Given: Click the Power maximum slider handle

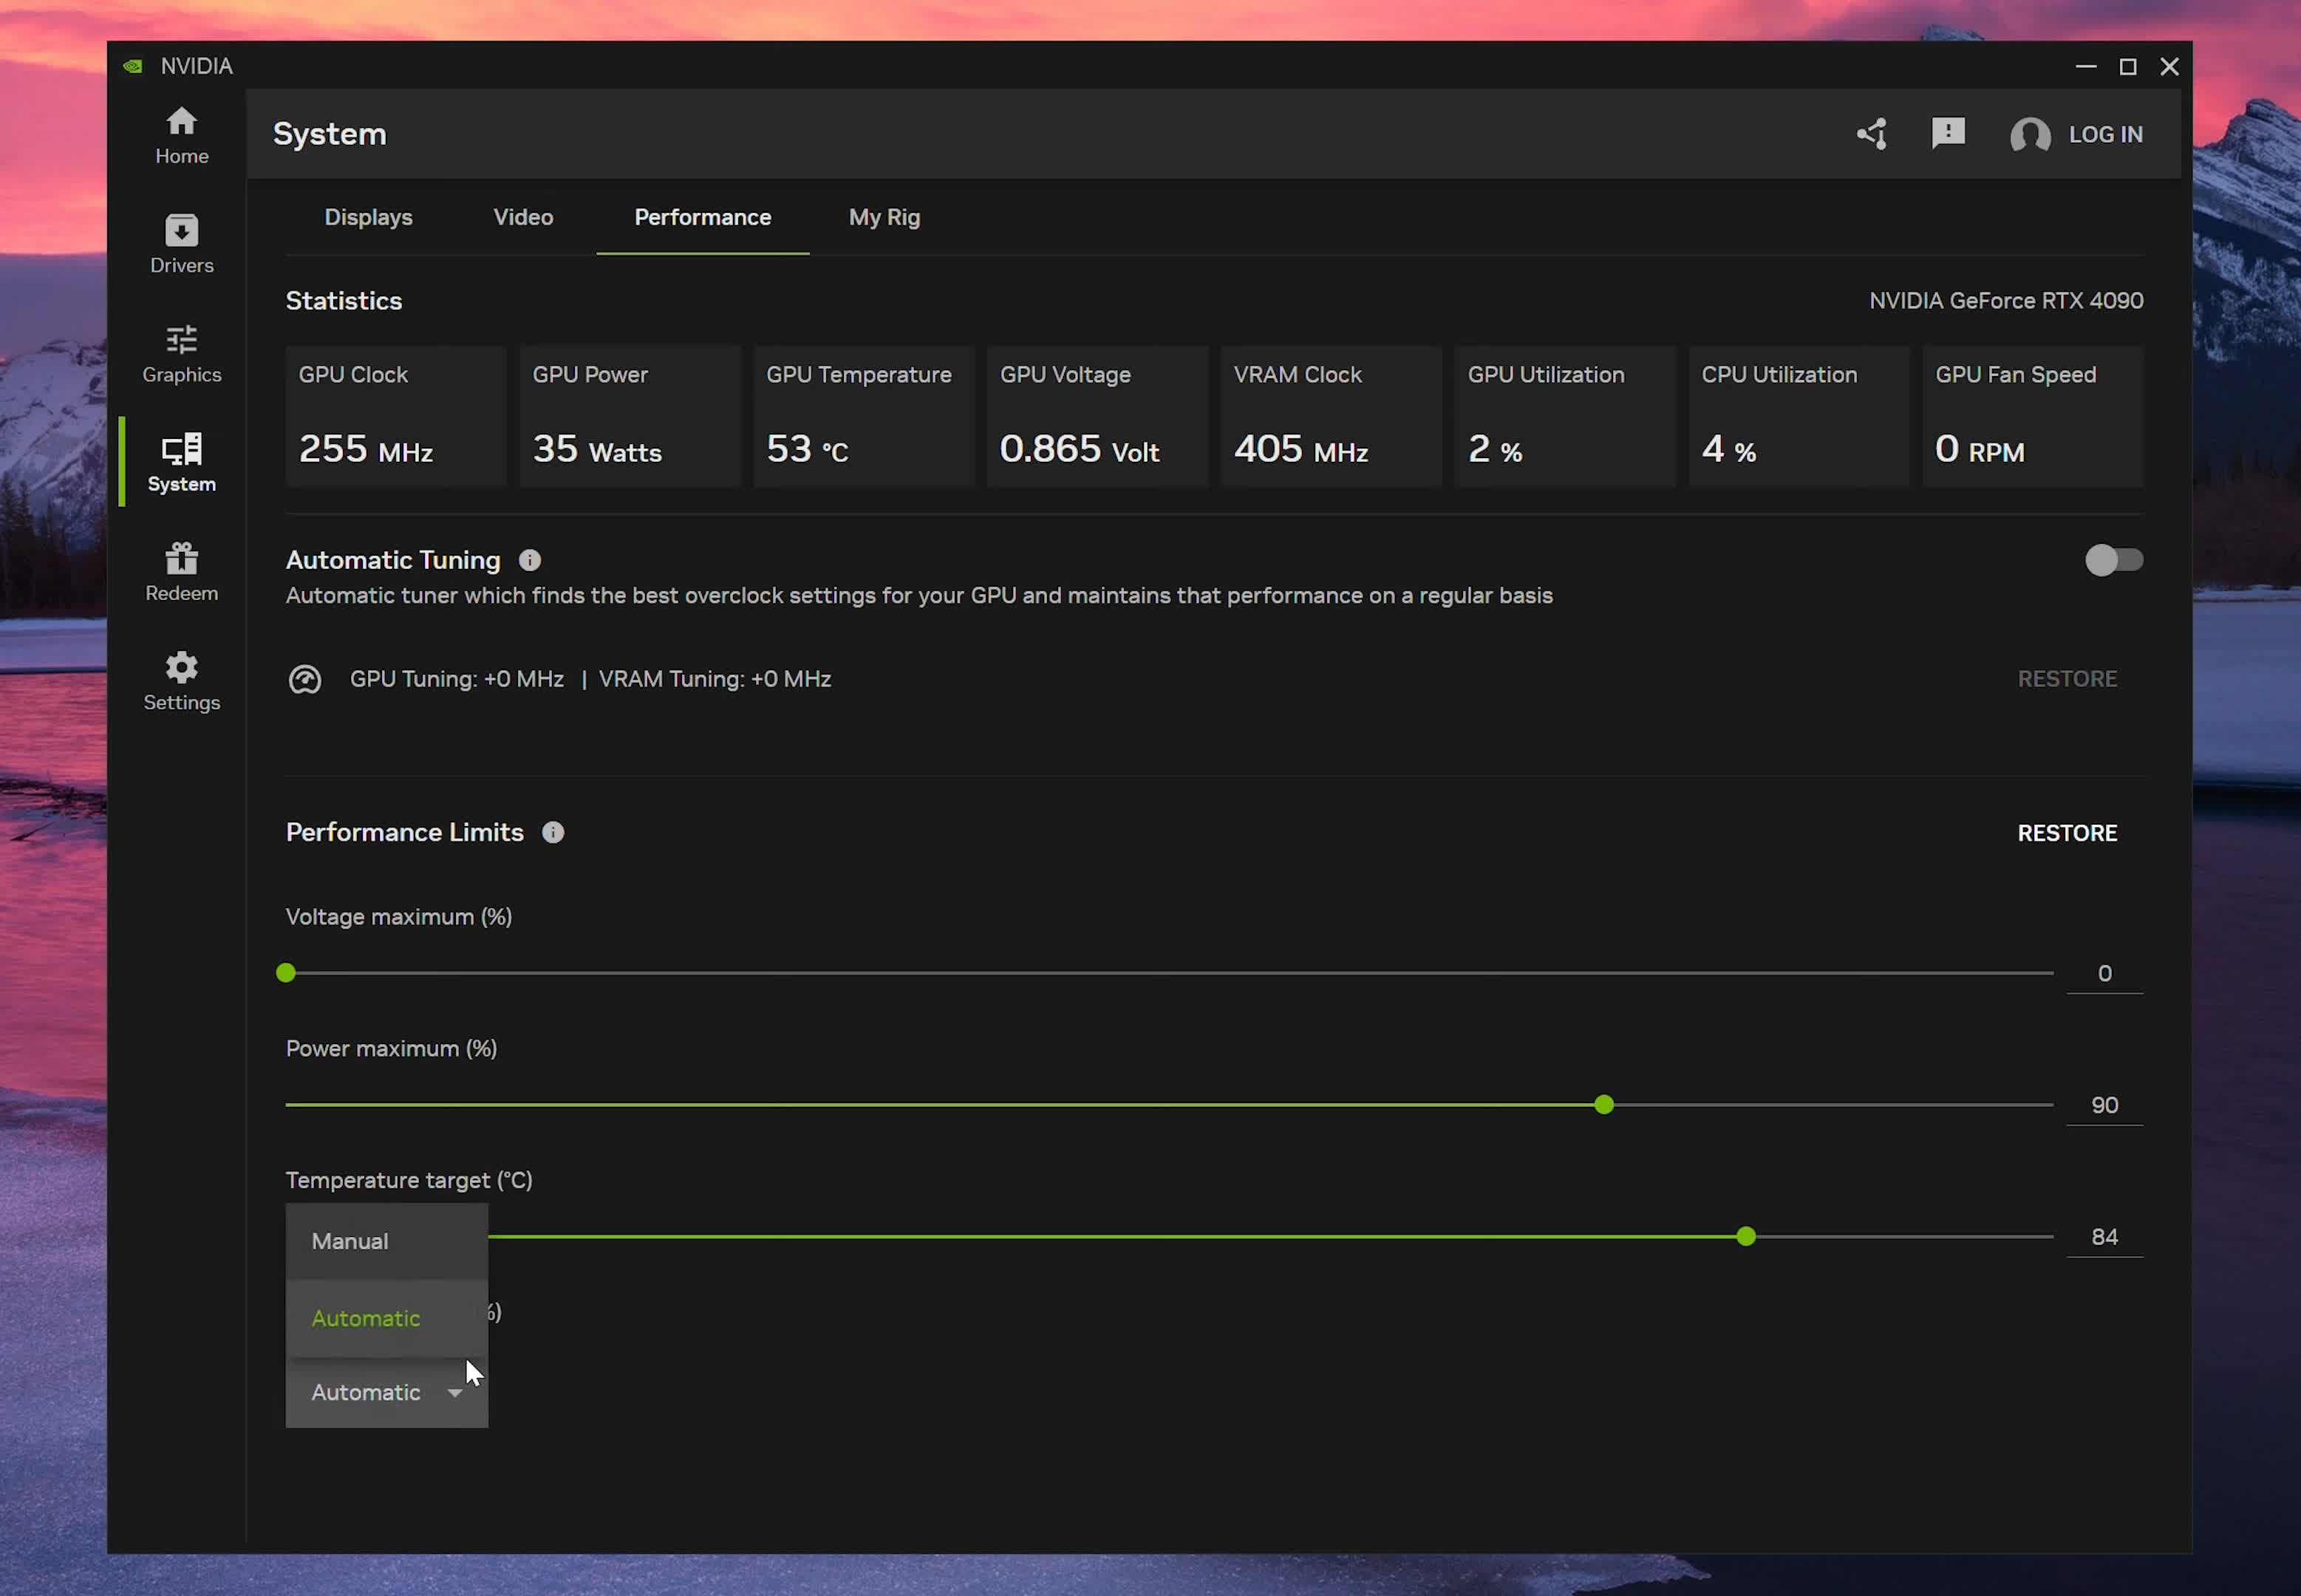Looking at the screenshot, I should point(1604,1105).
